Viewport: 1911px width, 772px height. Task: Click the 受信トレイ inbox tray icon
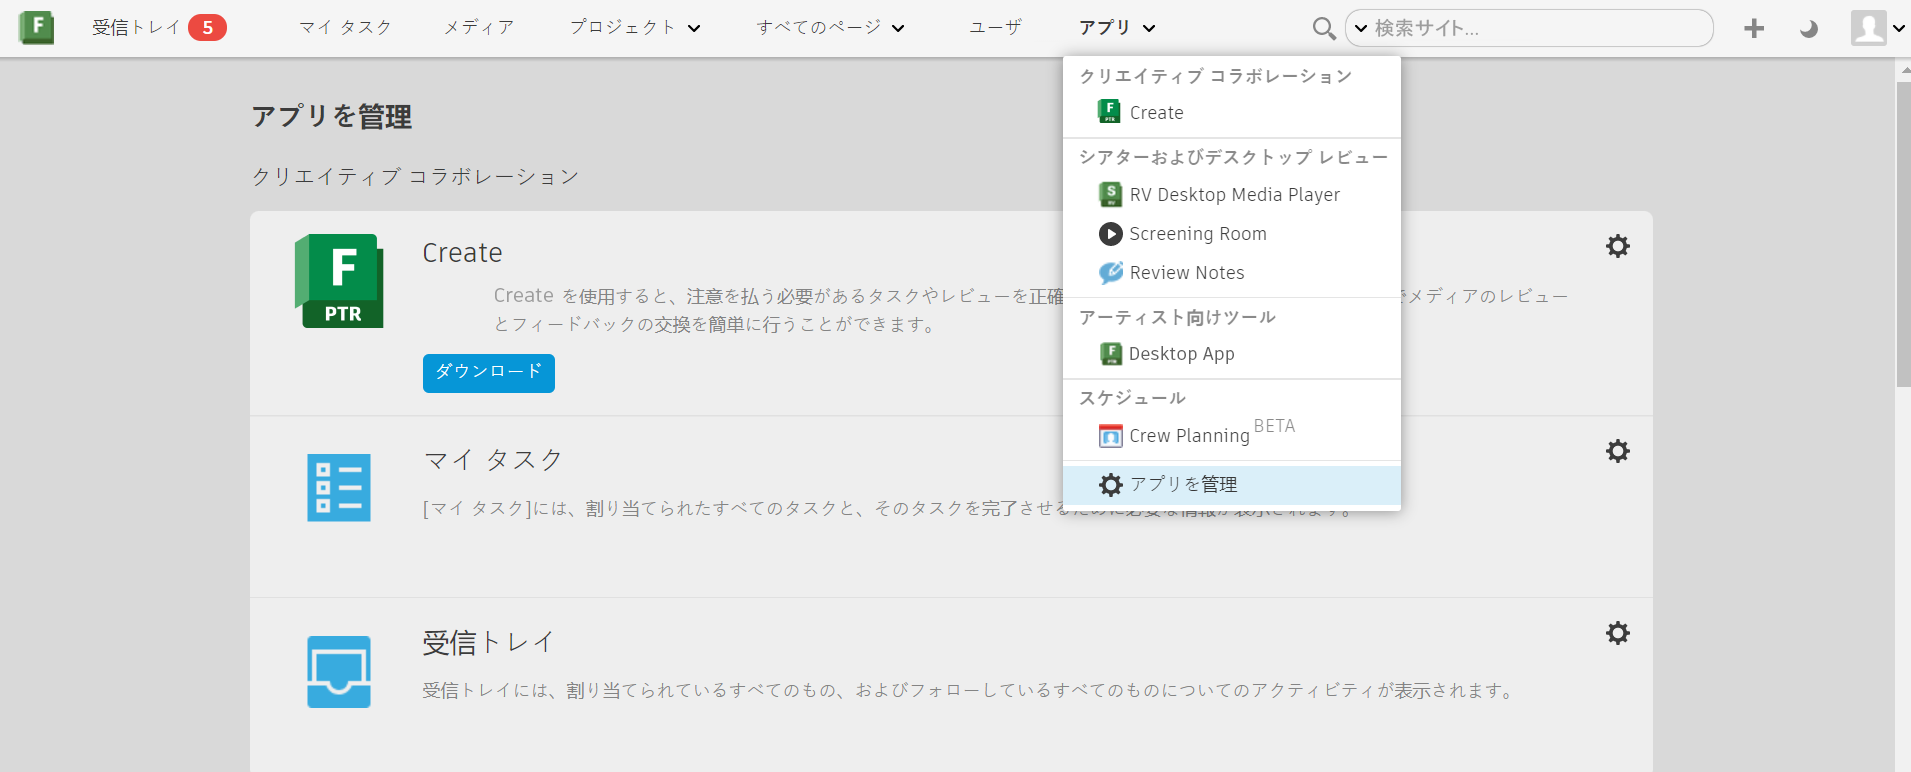point(339,672)
